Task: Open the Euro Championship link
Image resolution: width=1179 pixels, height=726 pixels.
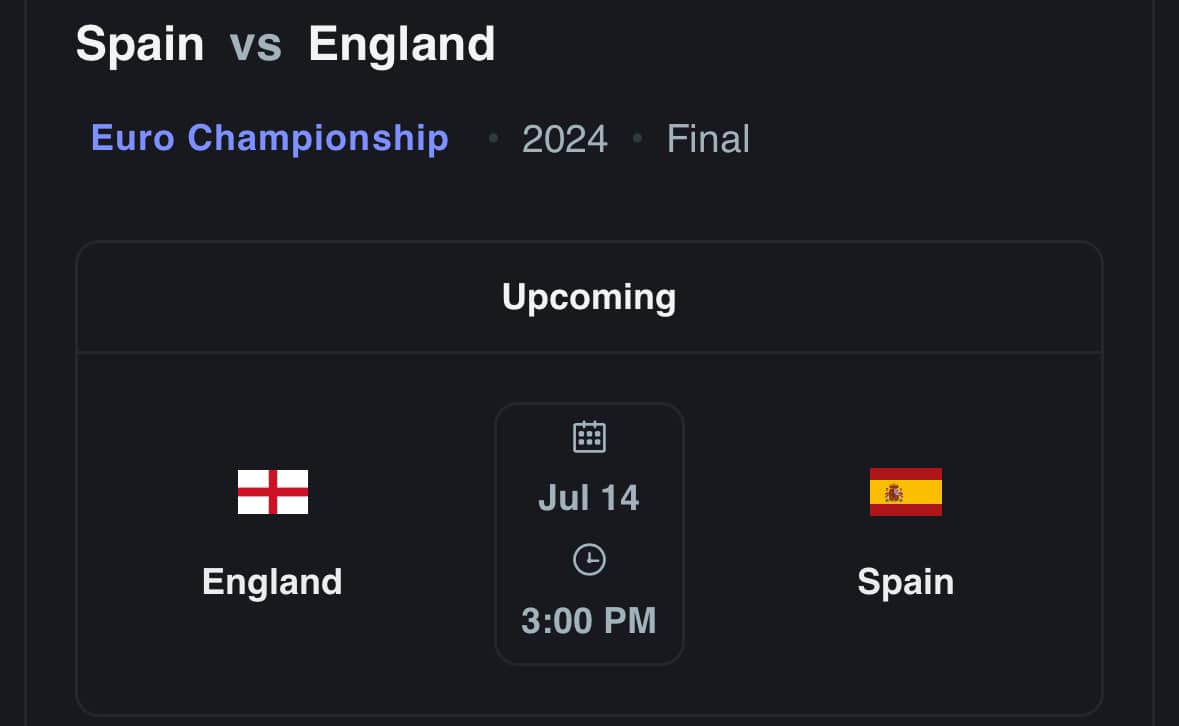Action: click(270, 138)
